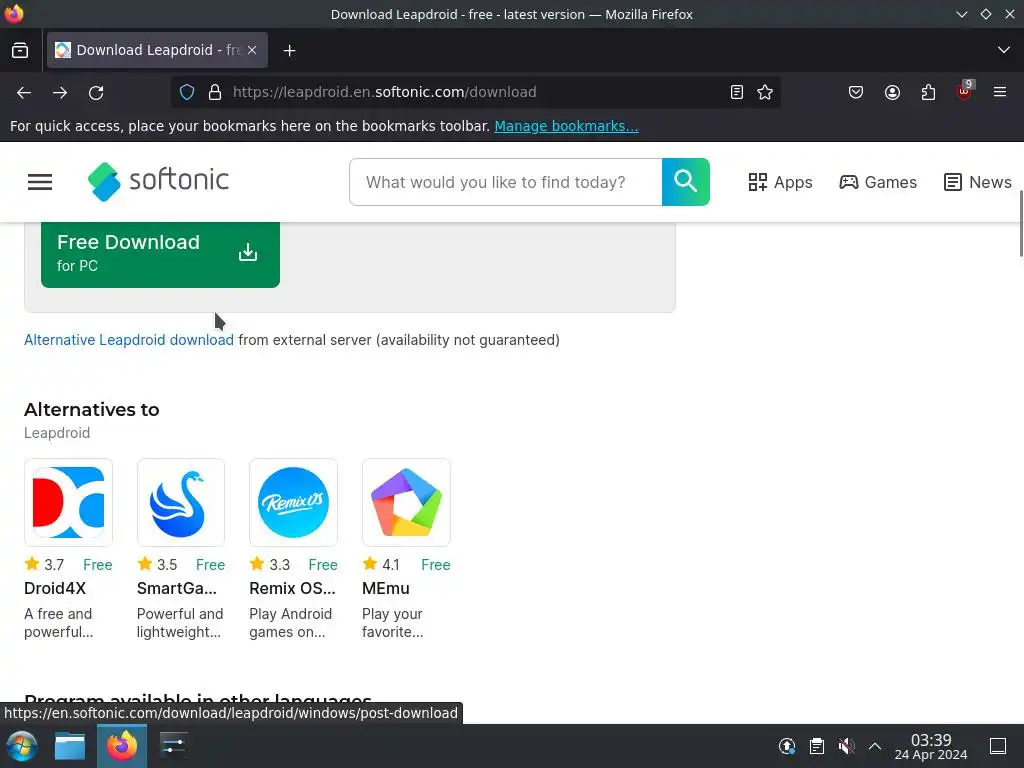Open the extensions panel
The image size is (1024, 768).
[928, 93]
